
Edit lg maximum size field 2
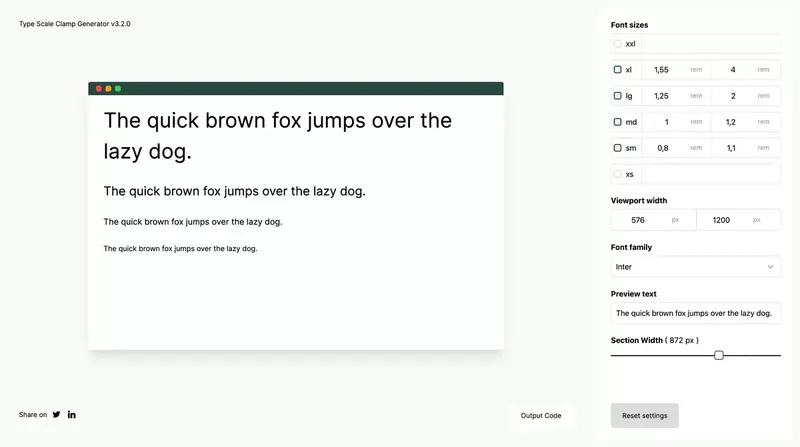746,96
